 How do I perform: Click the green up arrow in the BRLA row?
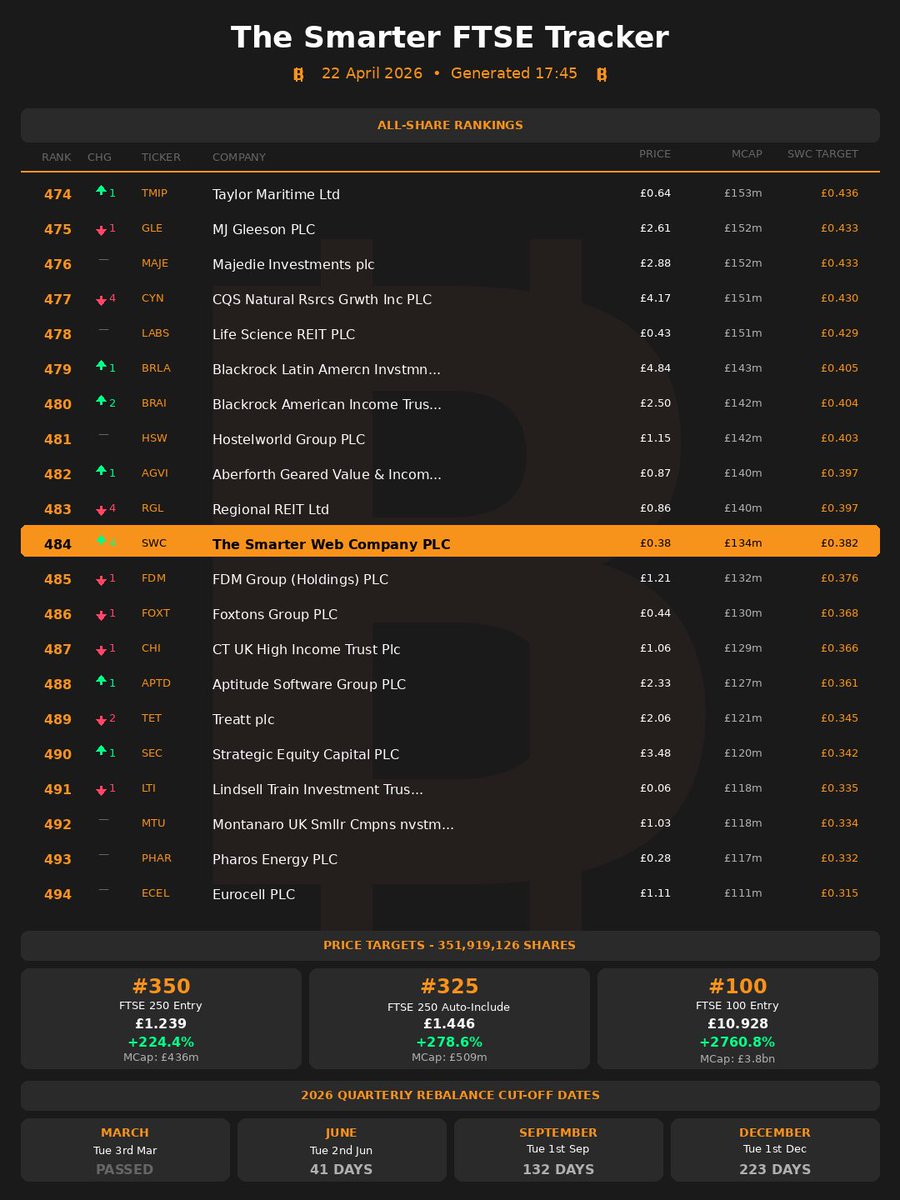(101, 365)
